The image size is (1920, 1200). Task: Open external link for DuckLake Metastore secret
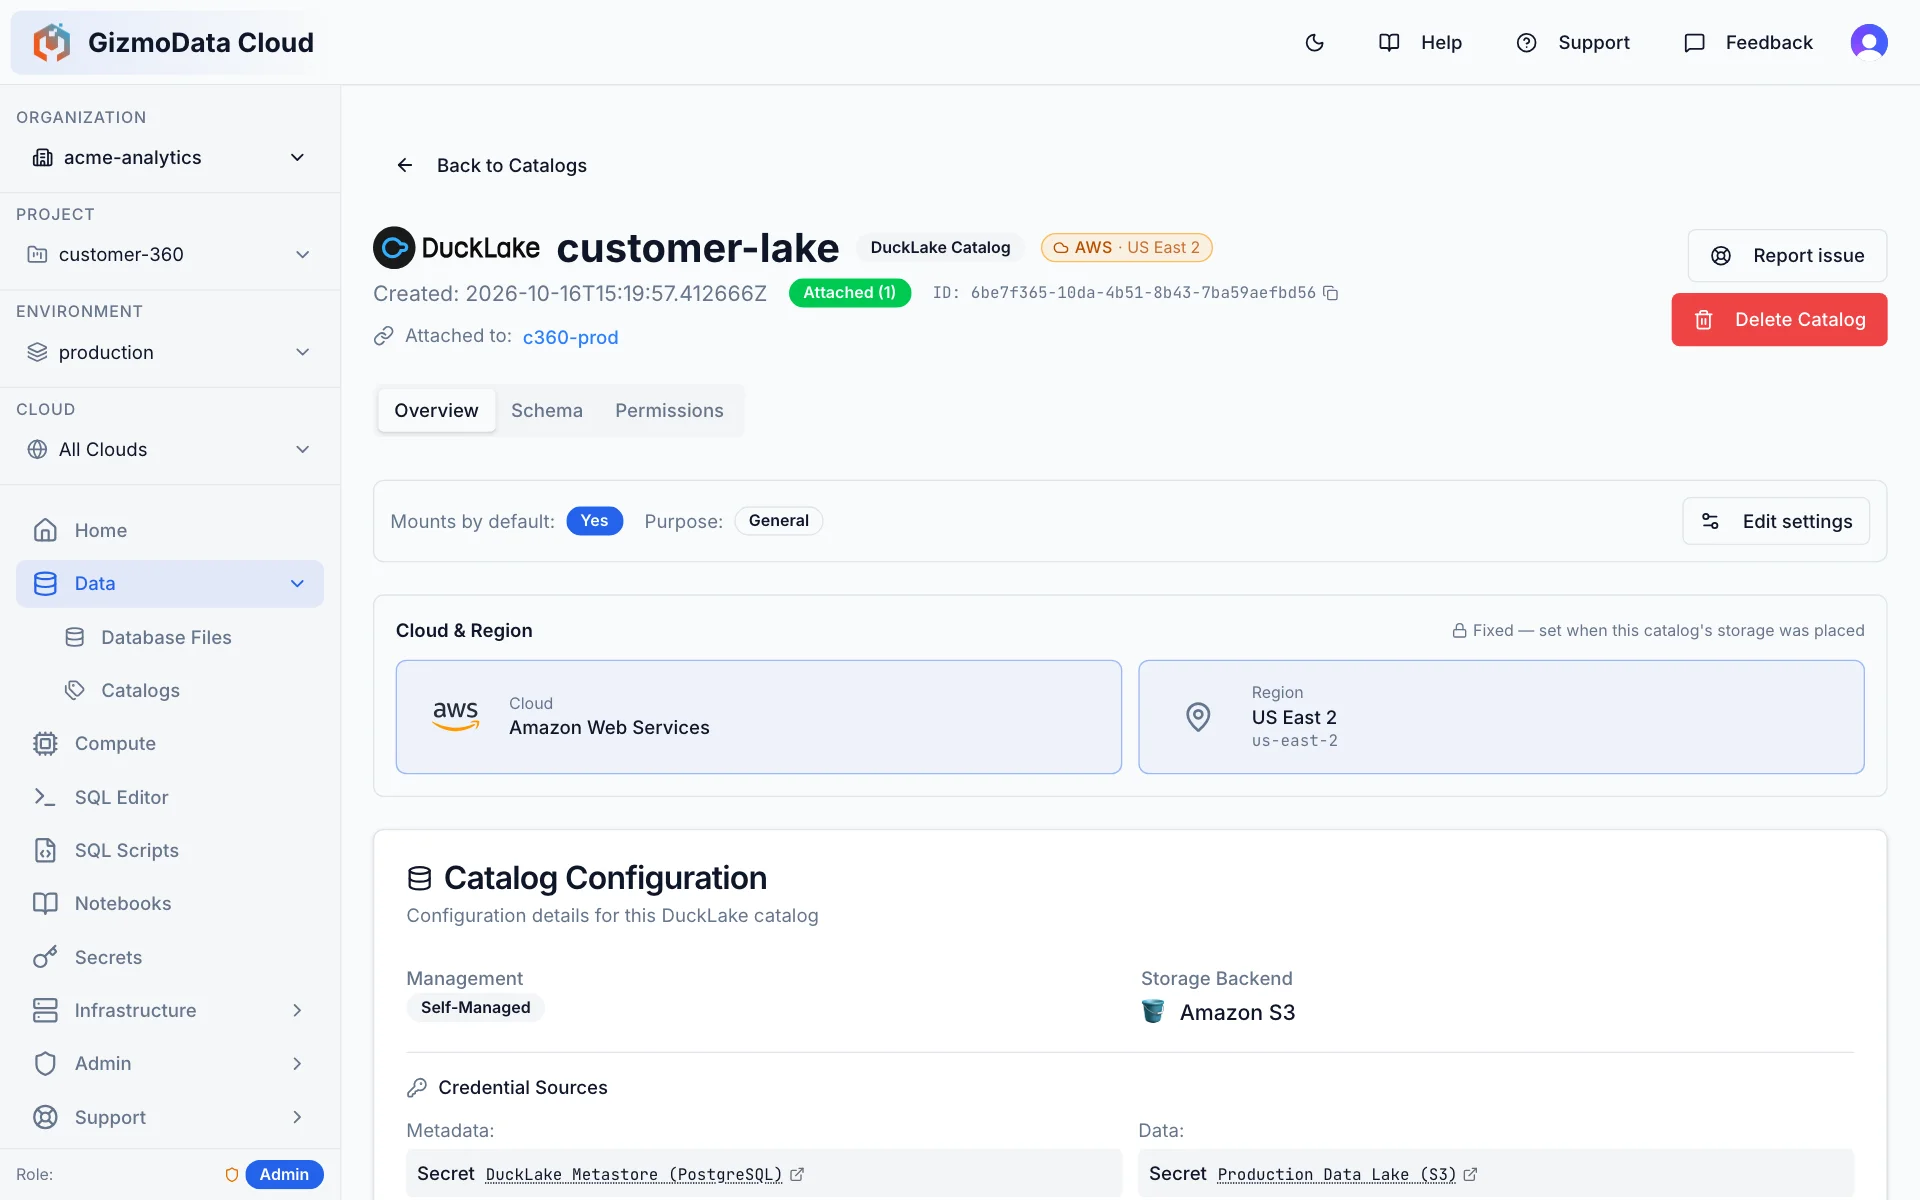[x=797, y=1174]
